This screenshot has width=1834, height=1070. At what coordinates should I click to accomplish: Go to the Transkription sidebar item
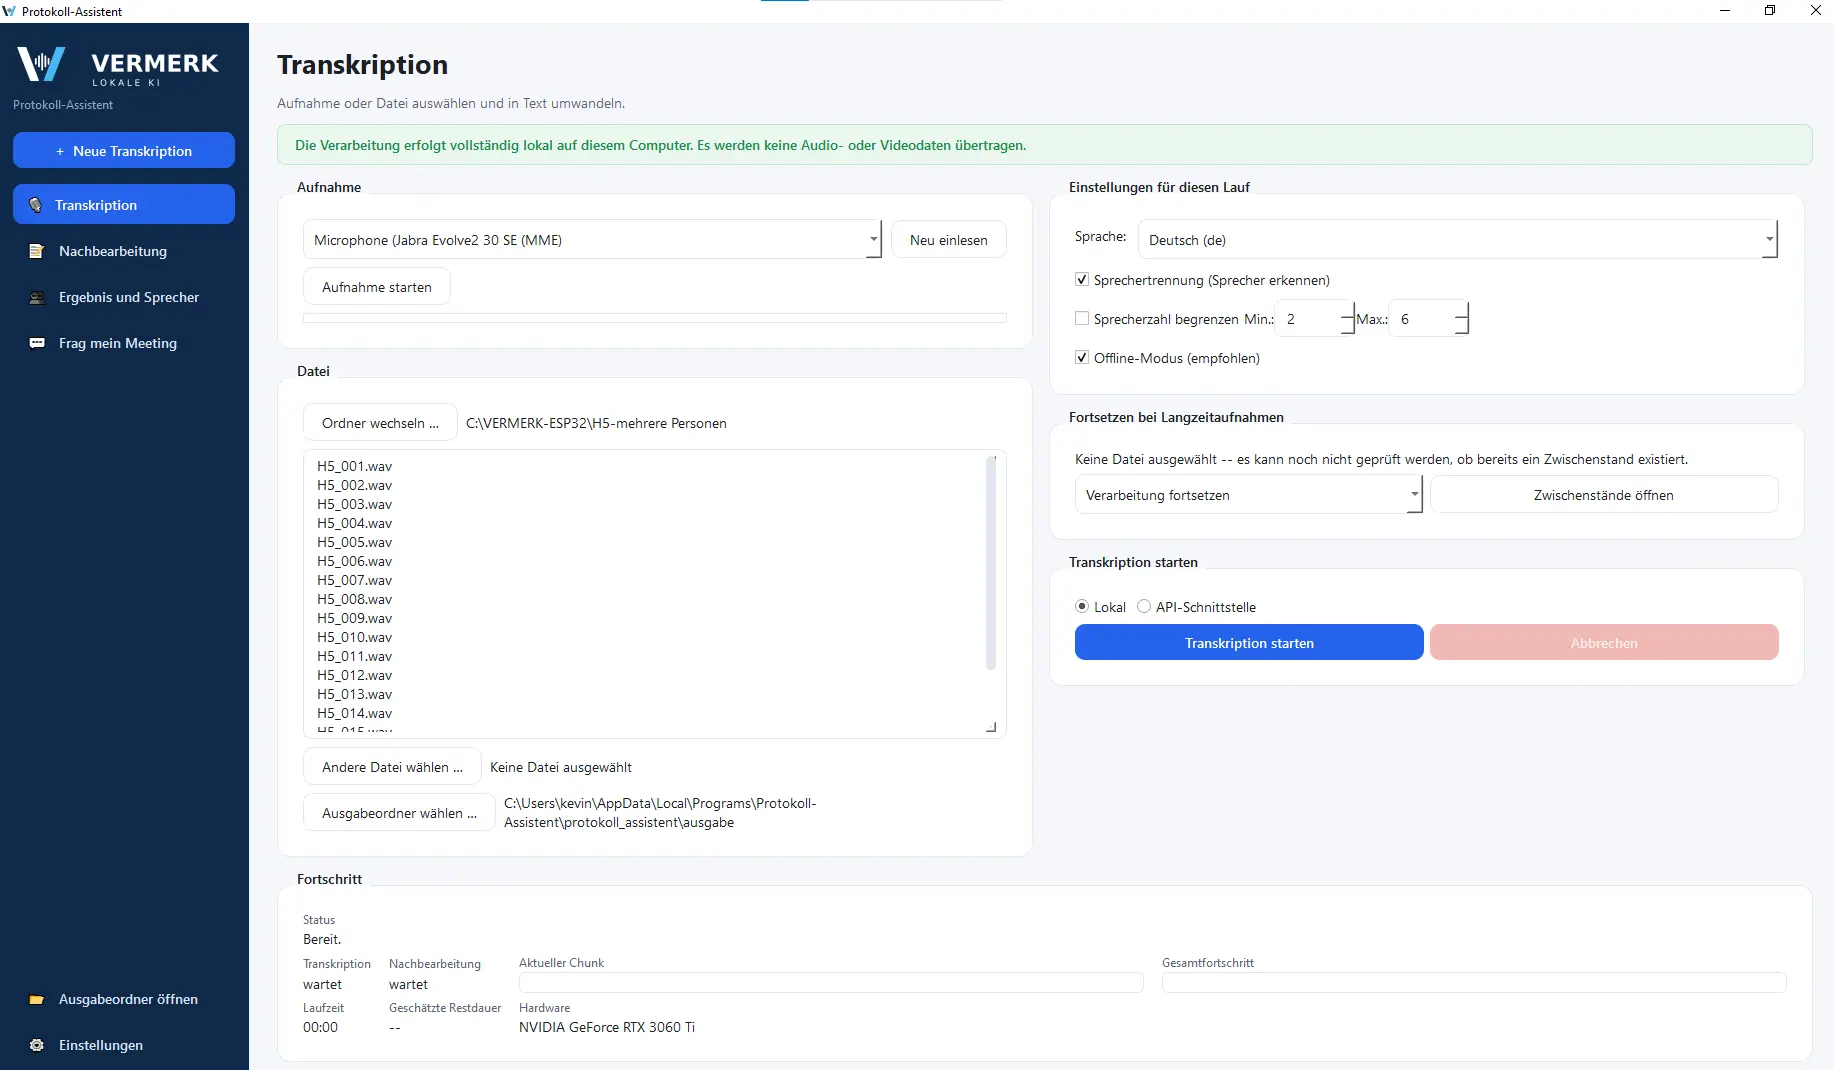coord(124,204)
